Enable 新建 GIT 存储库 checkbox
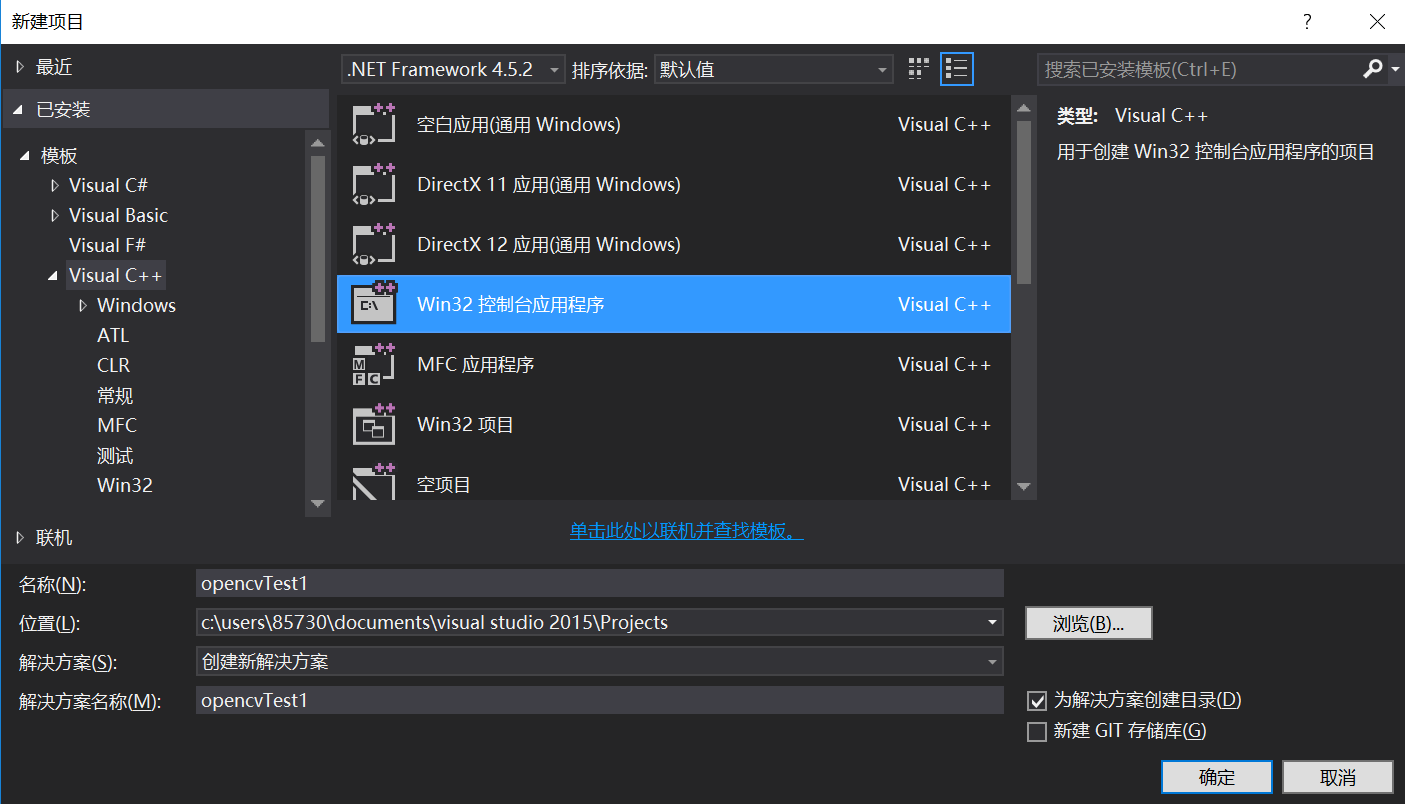The width and height of the screenshot is (1405, 804). [1037, 732]
